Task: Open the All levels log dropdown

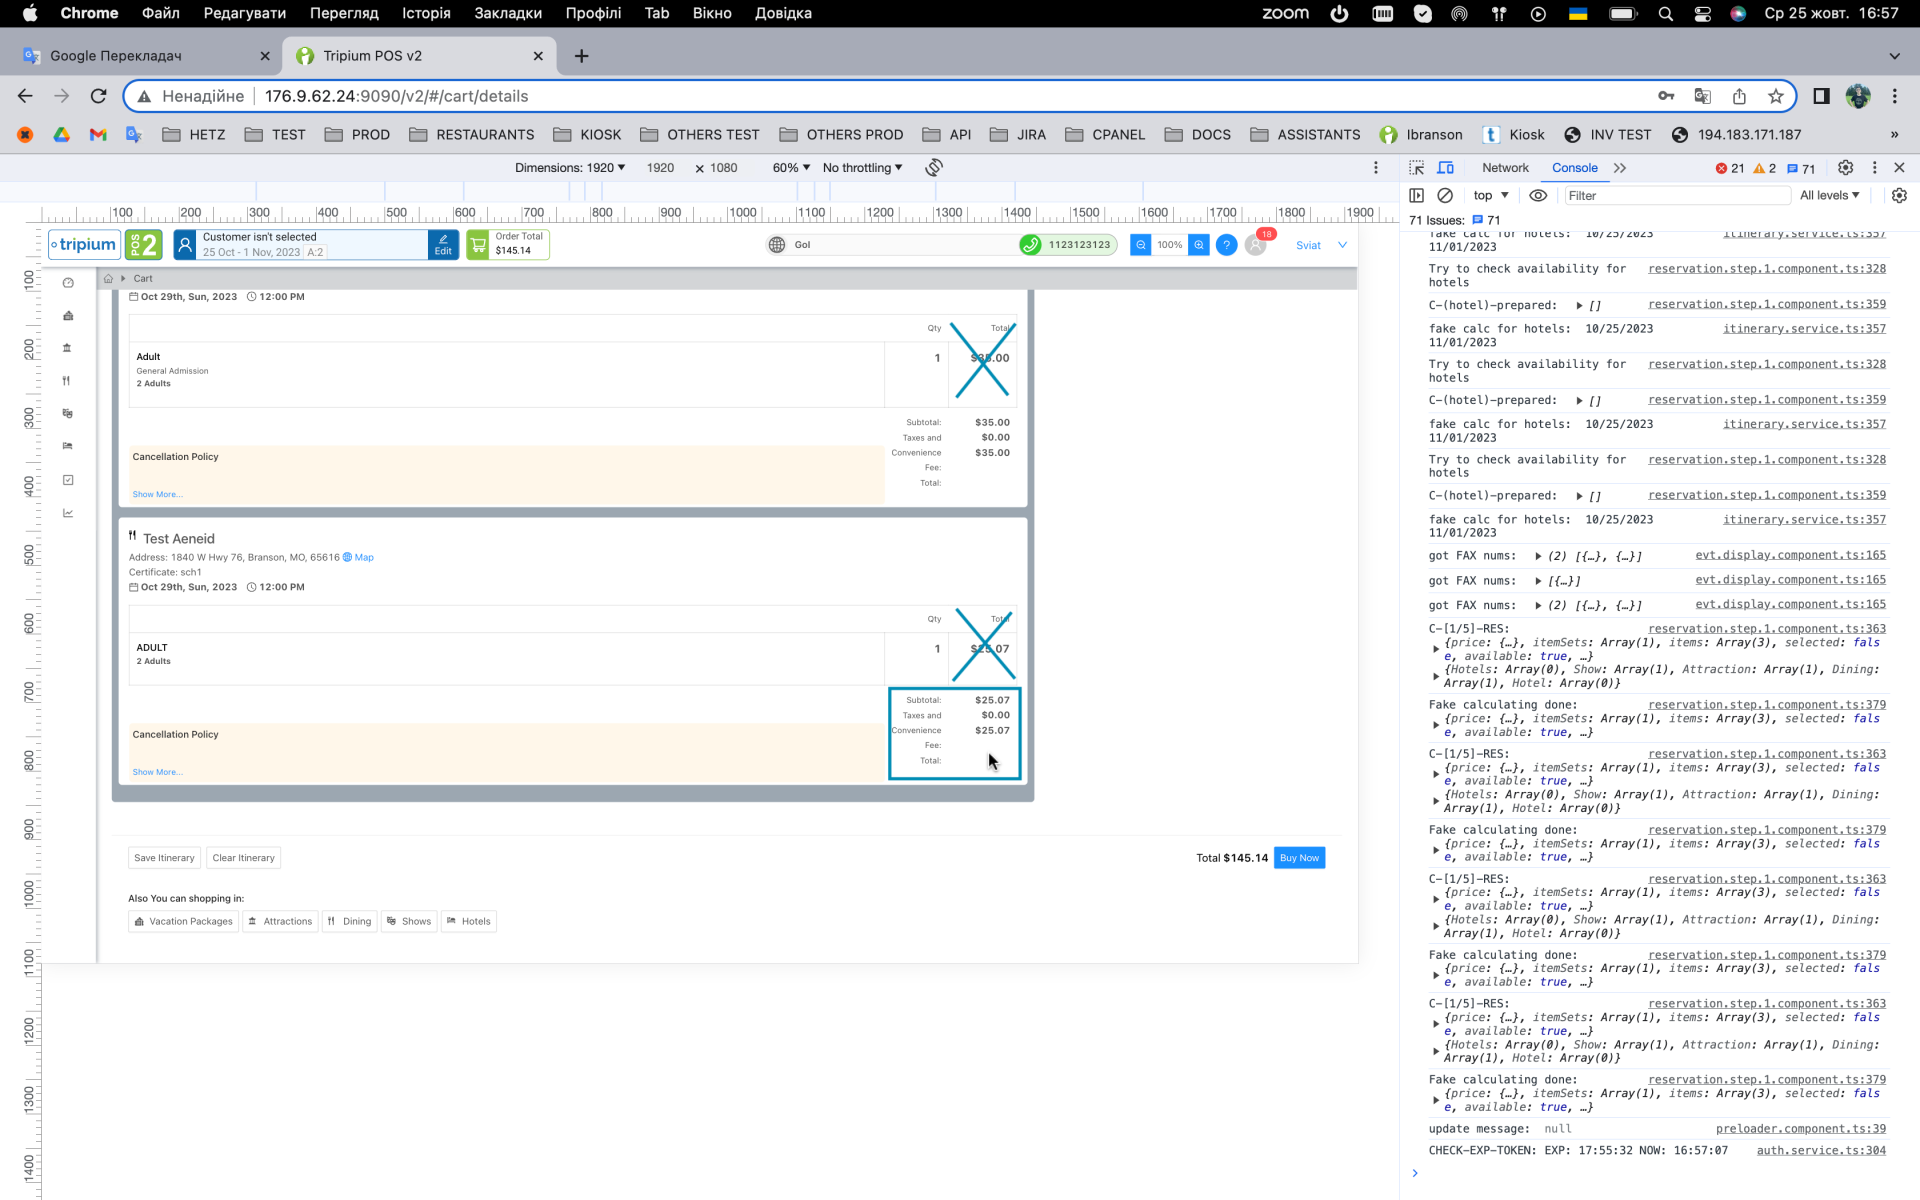Action: click(x=1829, y=196)
